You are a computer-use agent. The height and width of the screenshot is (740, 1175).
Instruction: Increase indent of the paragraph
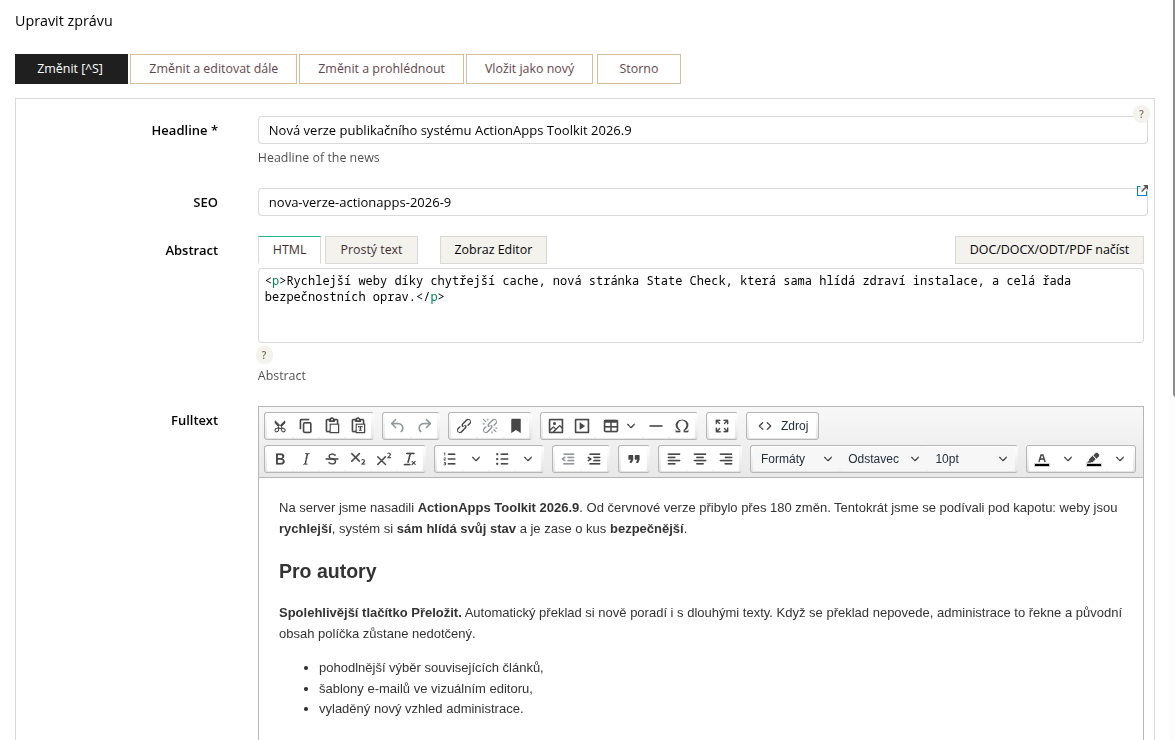[x=594, y=459]
